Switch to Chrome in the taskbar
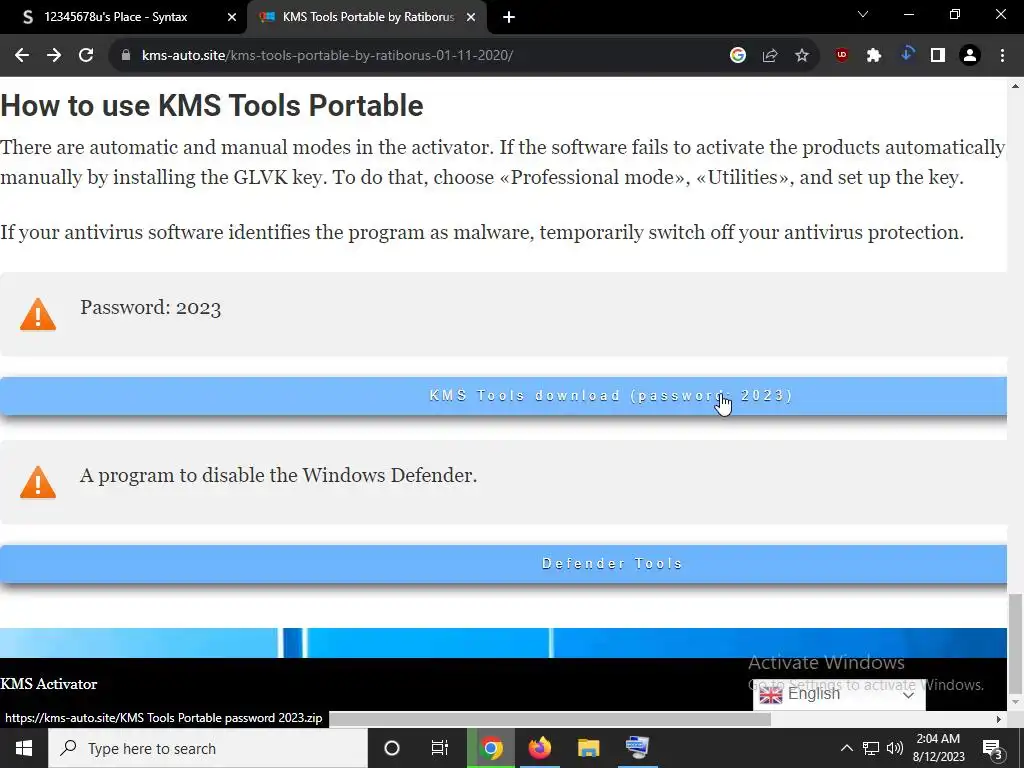Screen dimensions: 1024x768 [x=491, y=748]
